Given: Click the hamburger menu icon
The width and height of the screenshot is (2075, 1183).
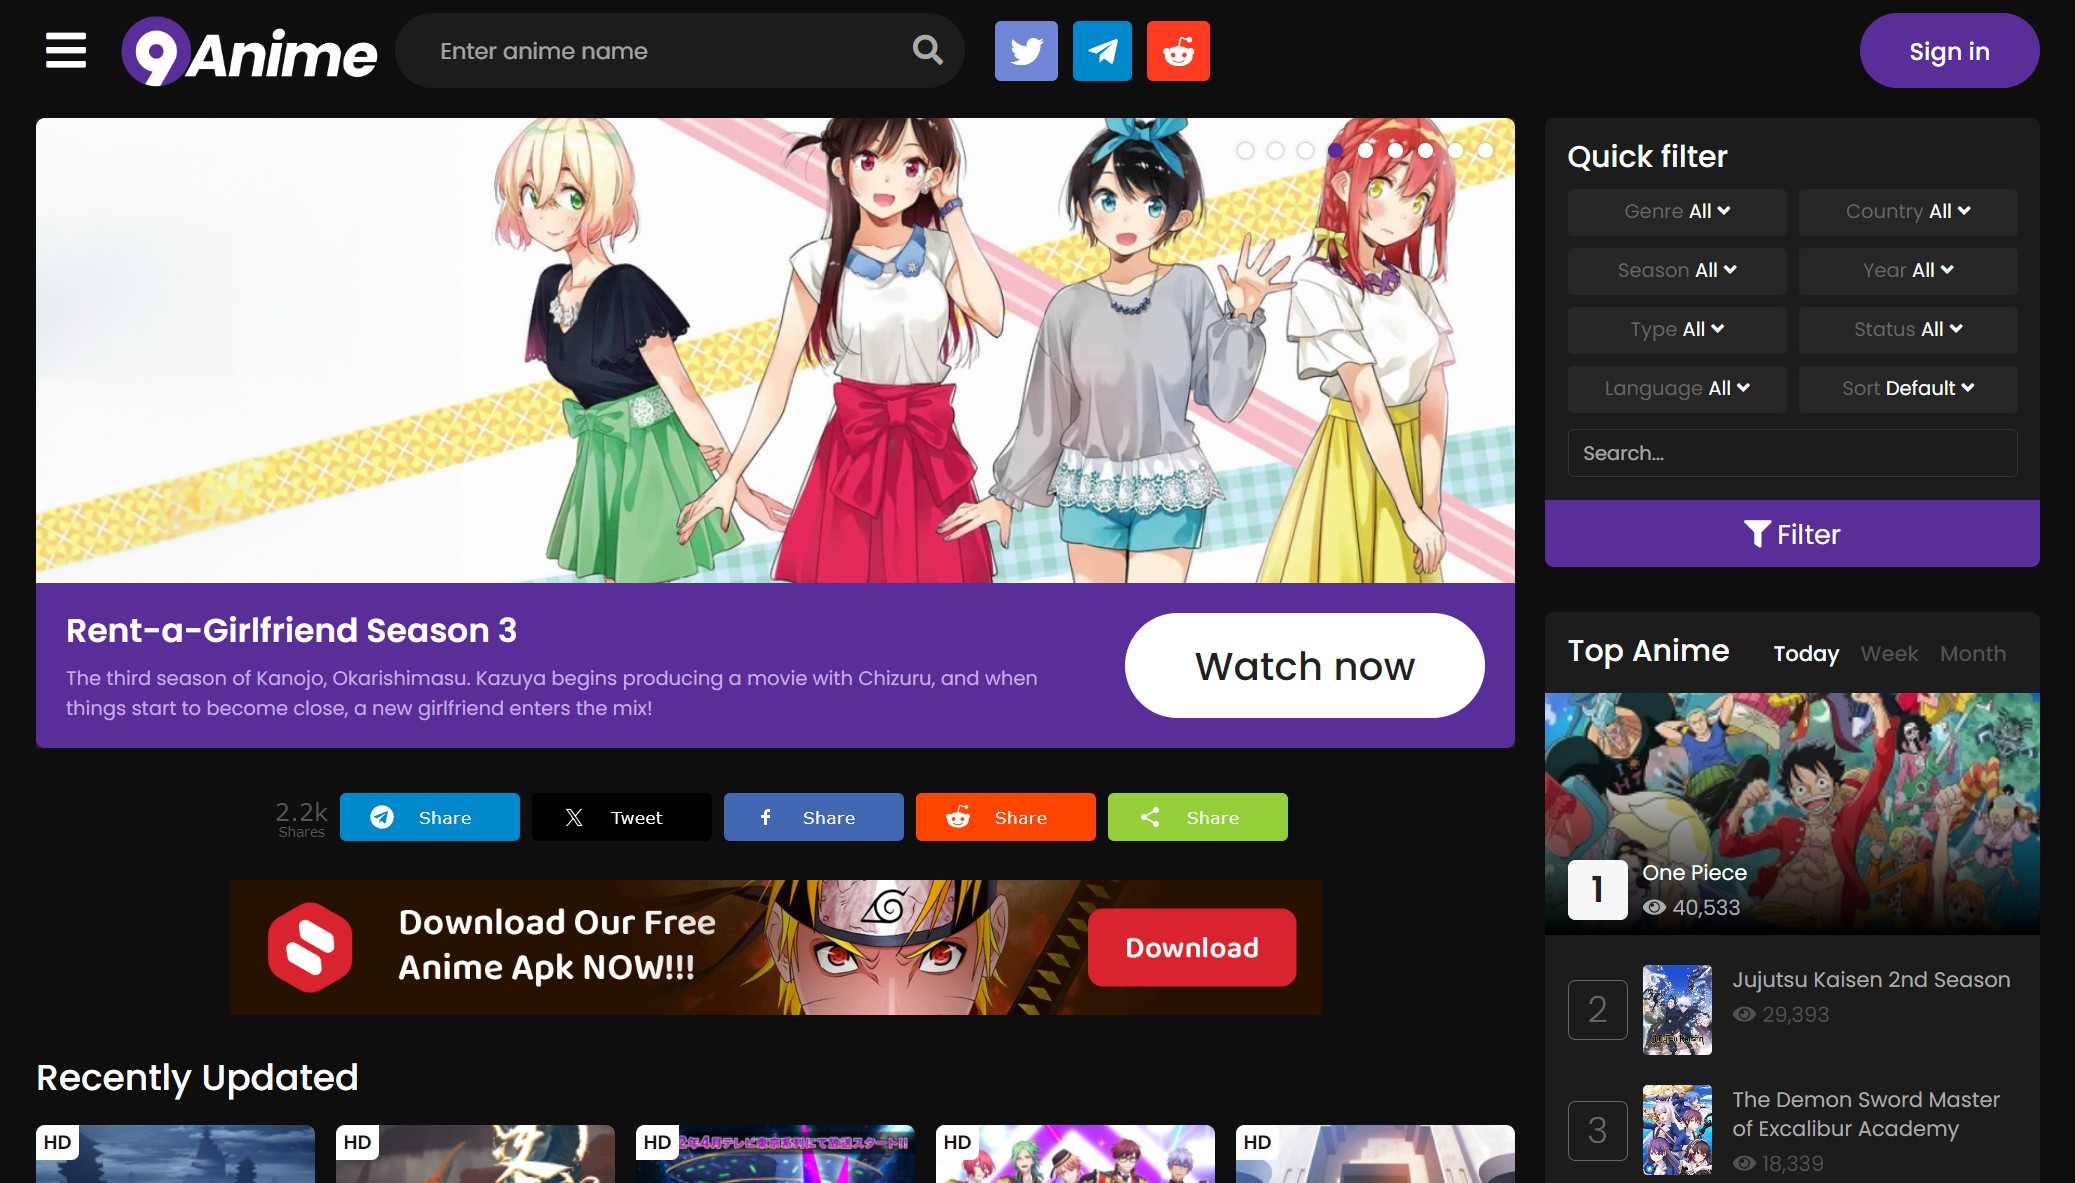Looking at the screenshot, I should point(66,51).
